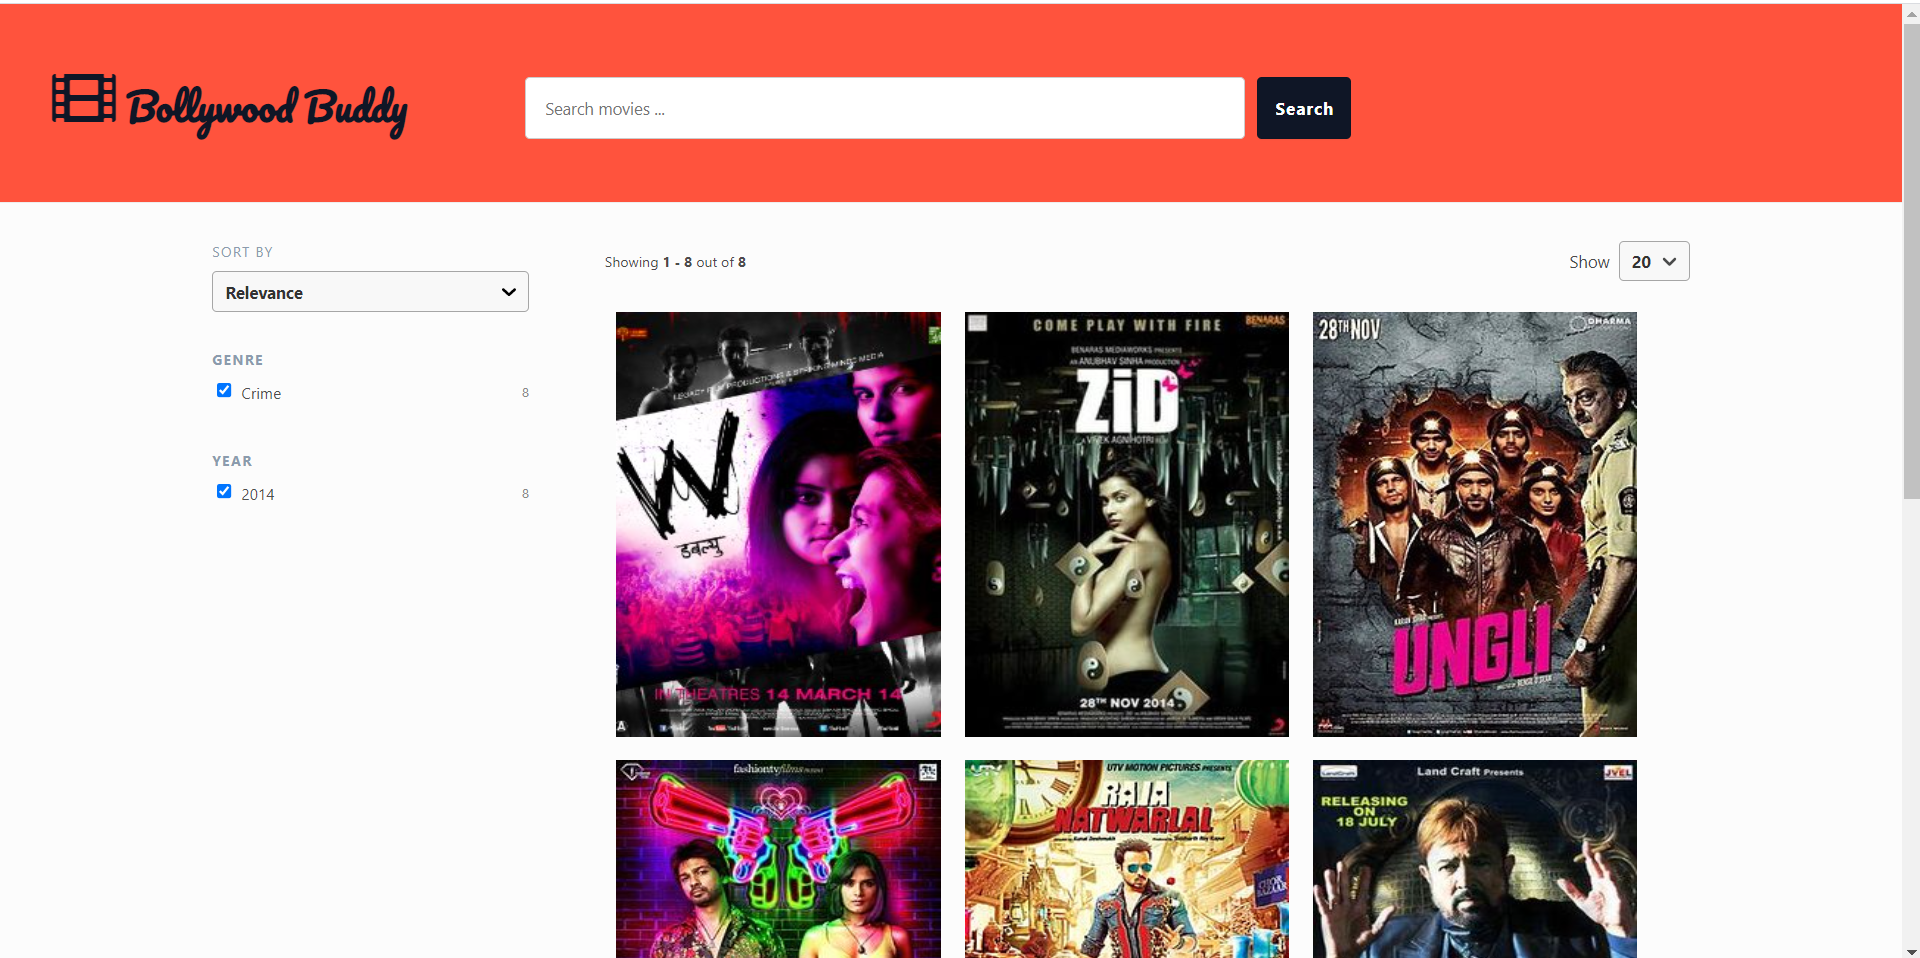Click the page scrollbar down arrow
Viewport: 1920px width, 958px height.
point(1911,950)
